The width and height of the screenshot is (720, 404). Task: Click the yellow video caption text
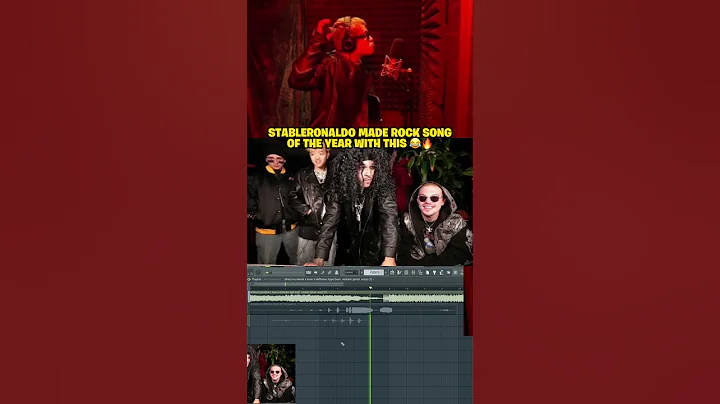pyautogui.click(x=360, y=138)
